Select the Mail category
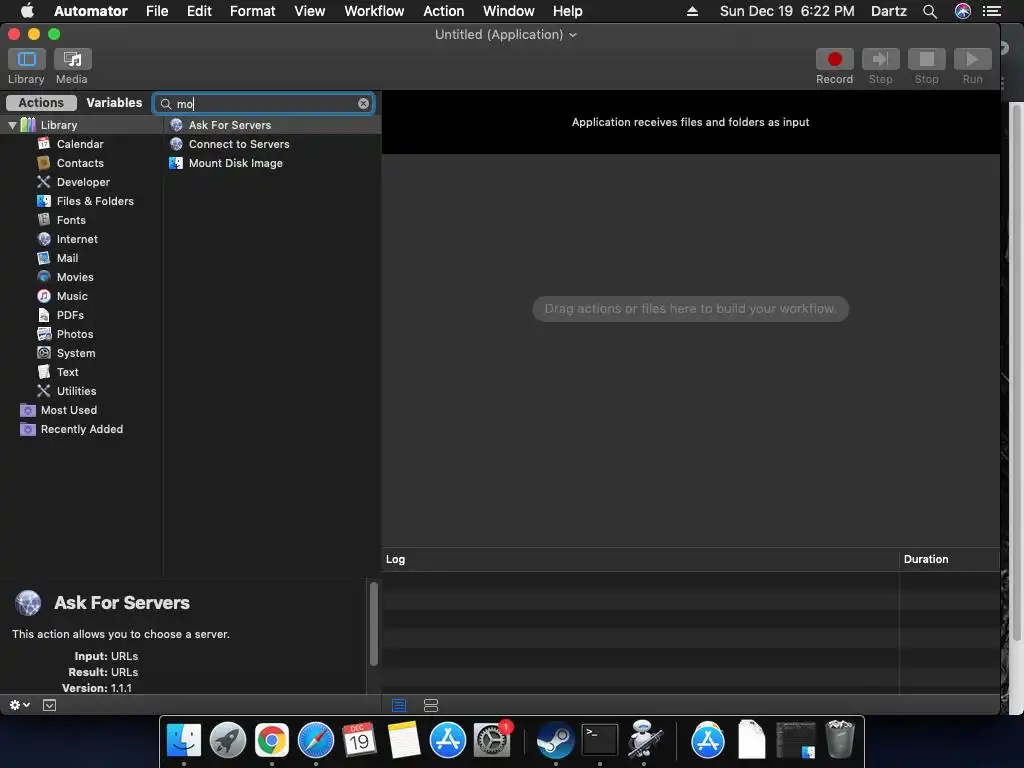 click(81, 258)
